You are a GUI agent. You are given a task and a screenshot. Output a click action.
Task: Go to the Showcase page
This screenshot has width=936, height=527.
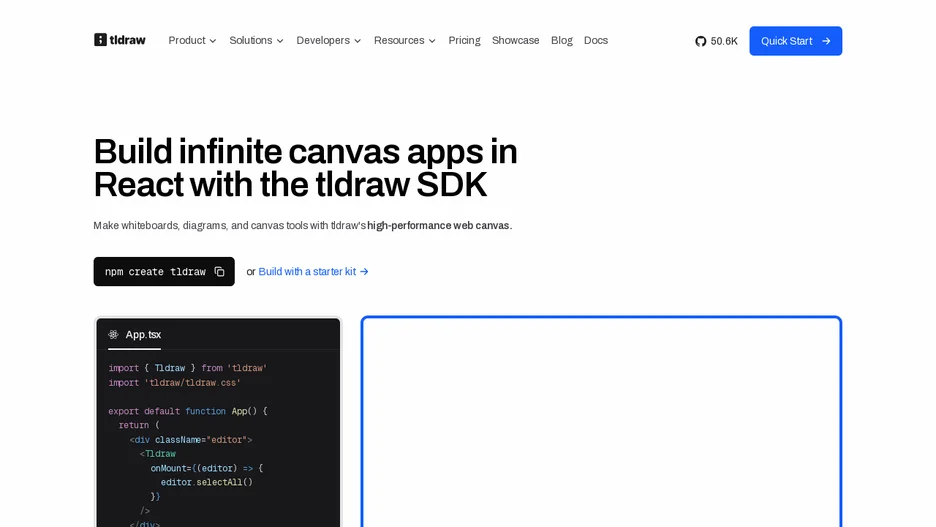[x=515, y=41]
